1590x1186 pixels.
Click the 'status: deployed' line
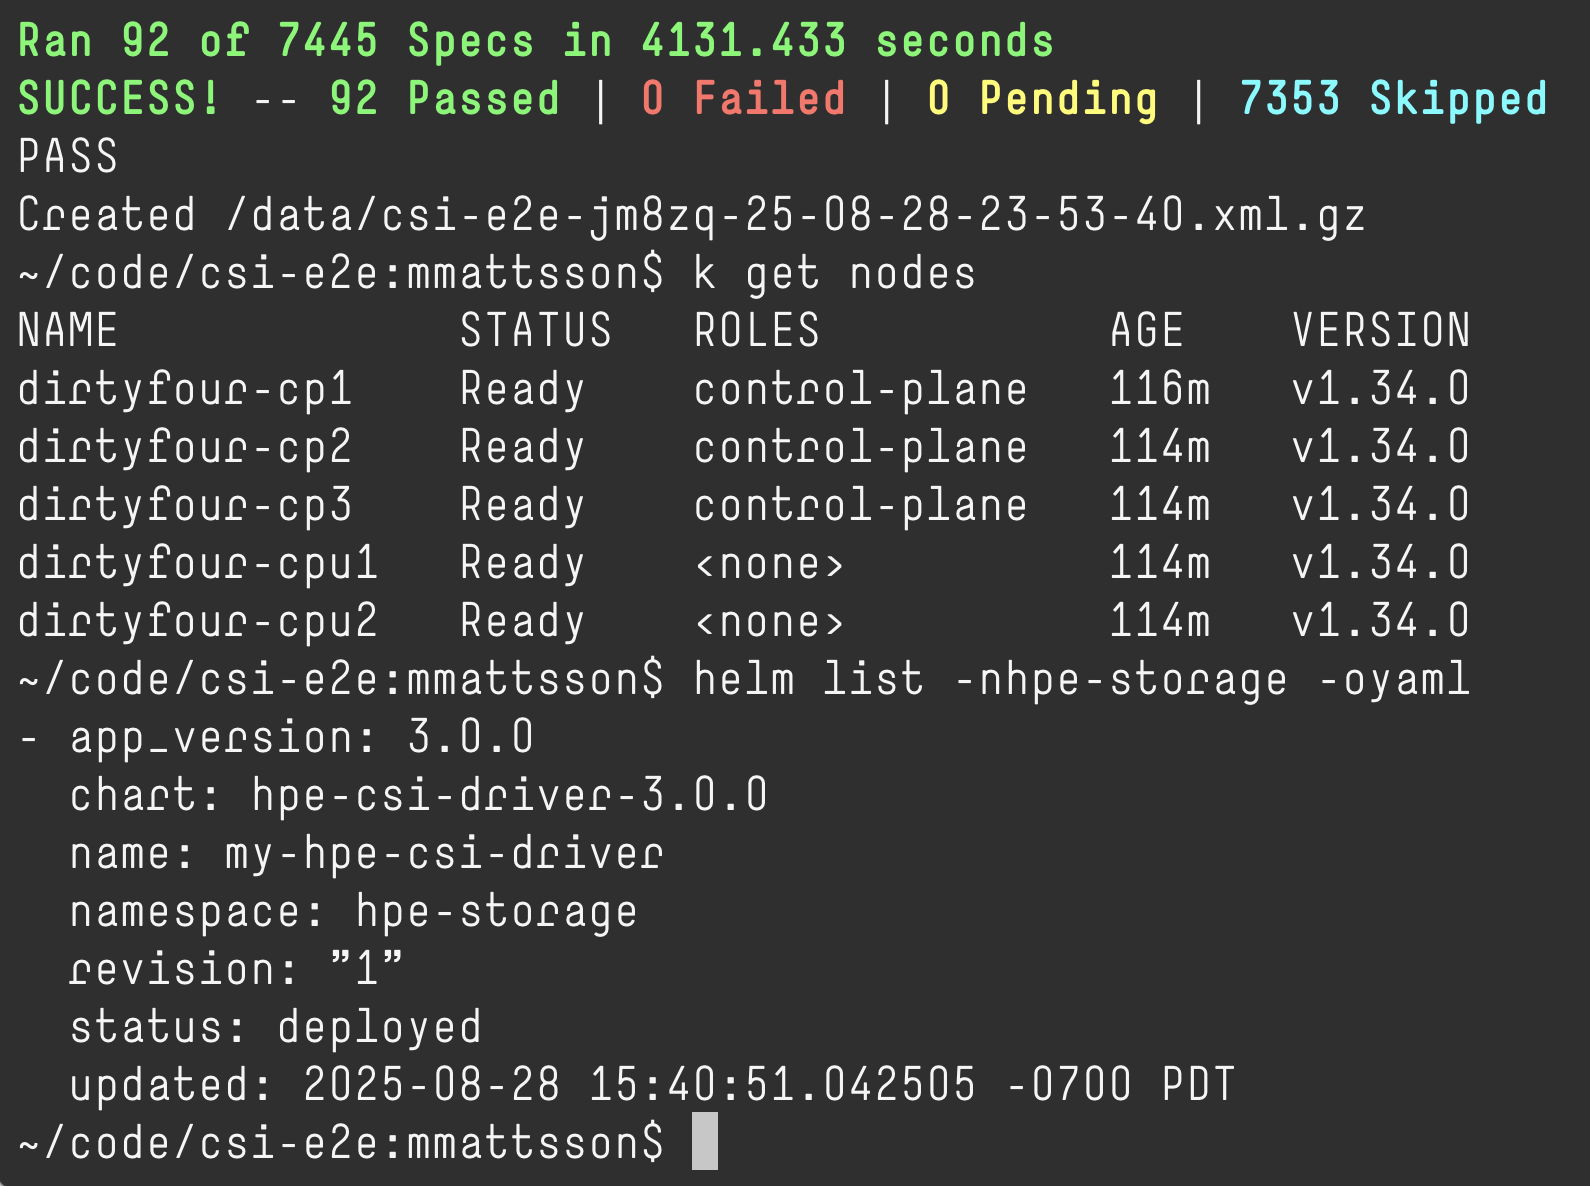point(276,1029)
